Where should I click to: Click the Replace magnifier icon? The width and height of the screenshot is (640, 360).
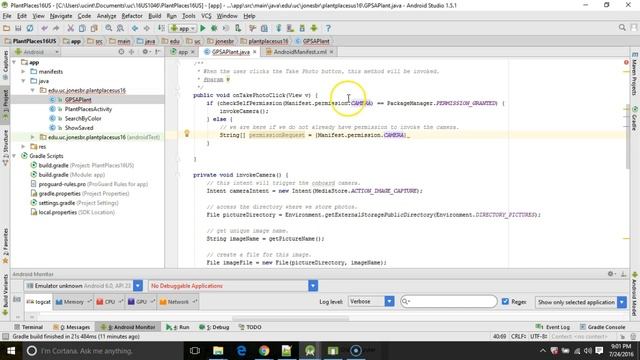(x=120, y=28)
